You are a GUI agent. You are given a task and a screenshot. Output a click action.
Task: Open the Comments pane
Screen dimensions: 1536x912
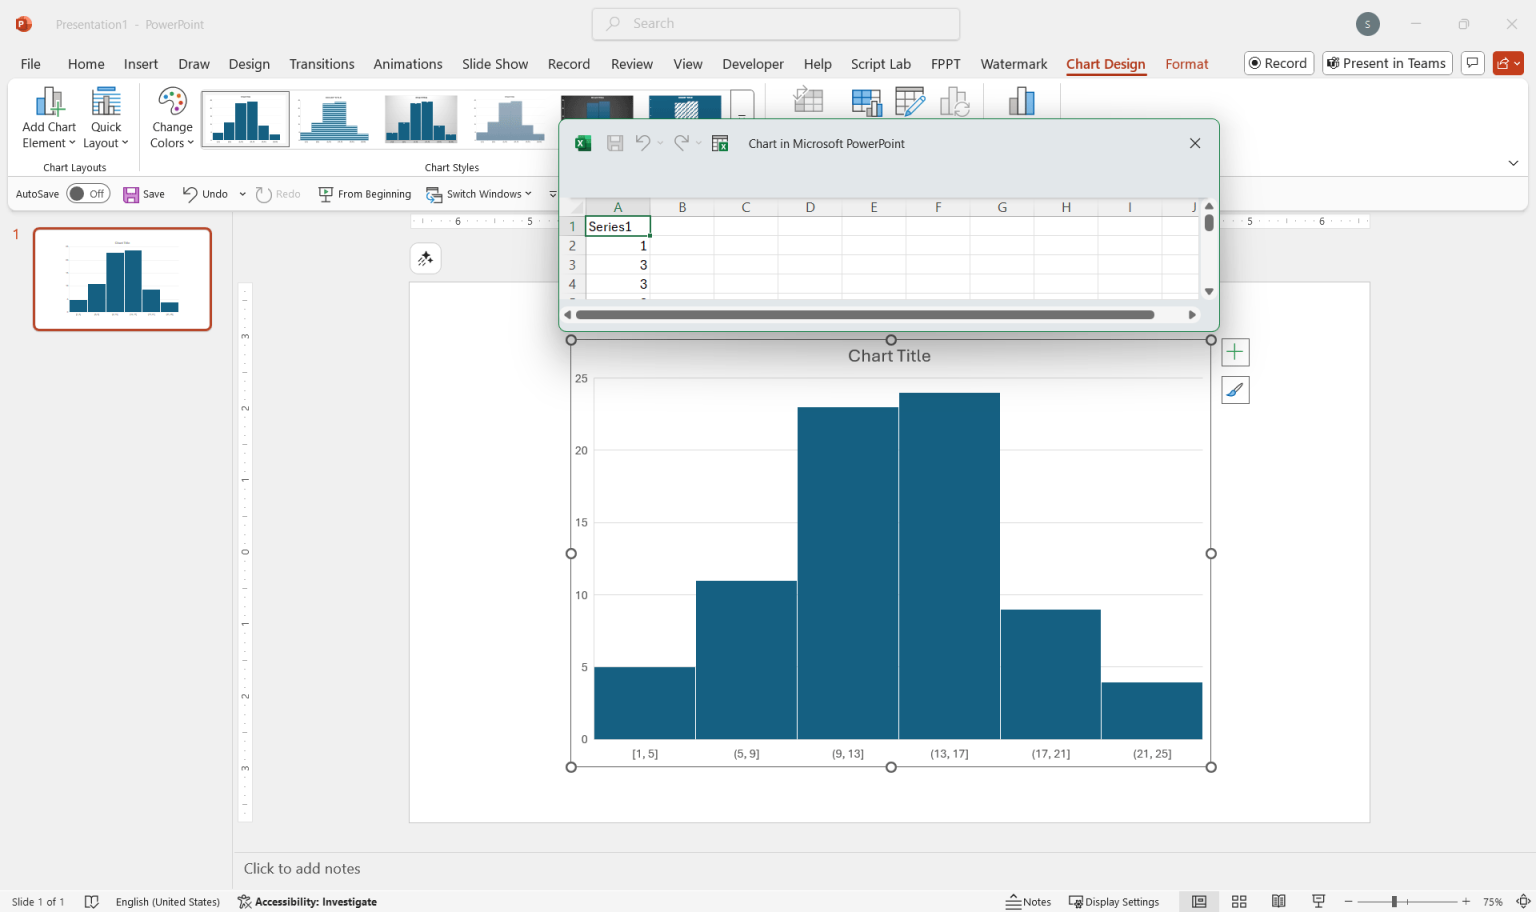(x=1472, y=62)
